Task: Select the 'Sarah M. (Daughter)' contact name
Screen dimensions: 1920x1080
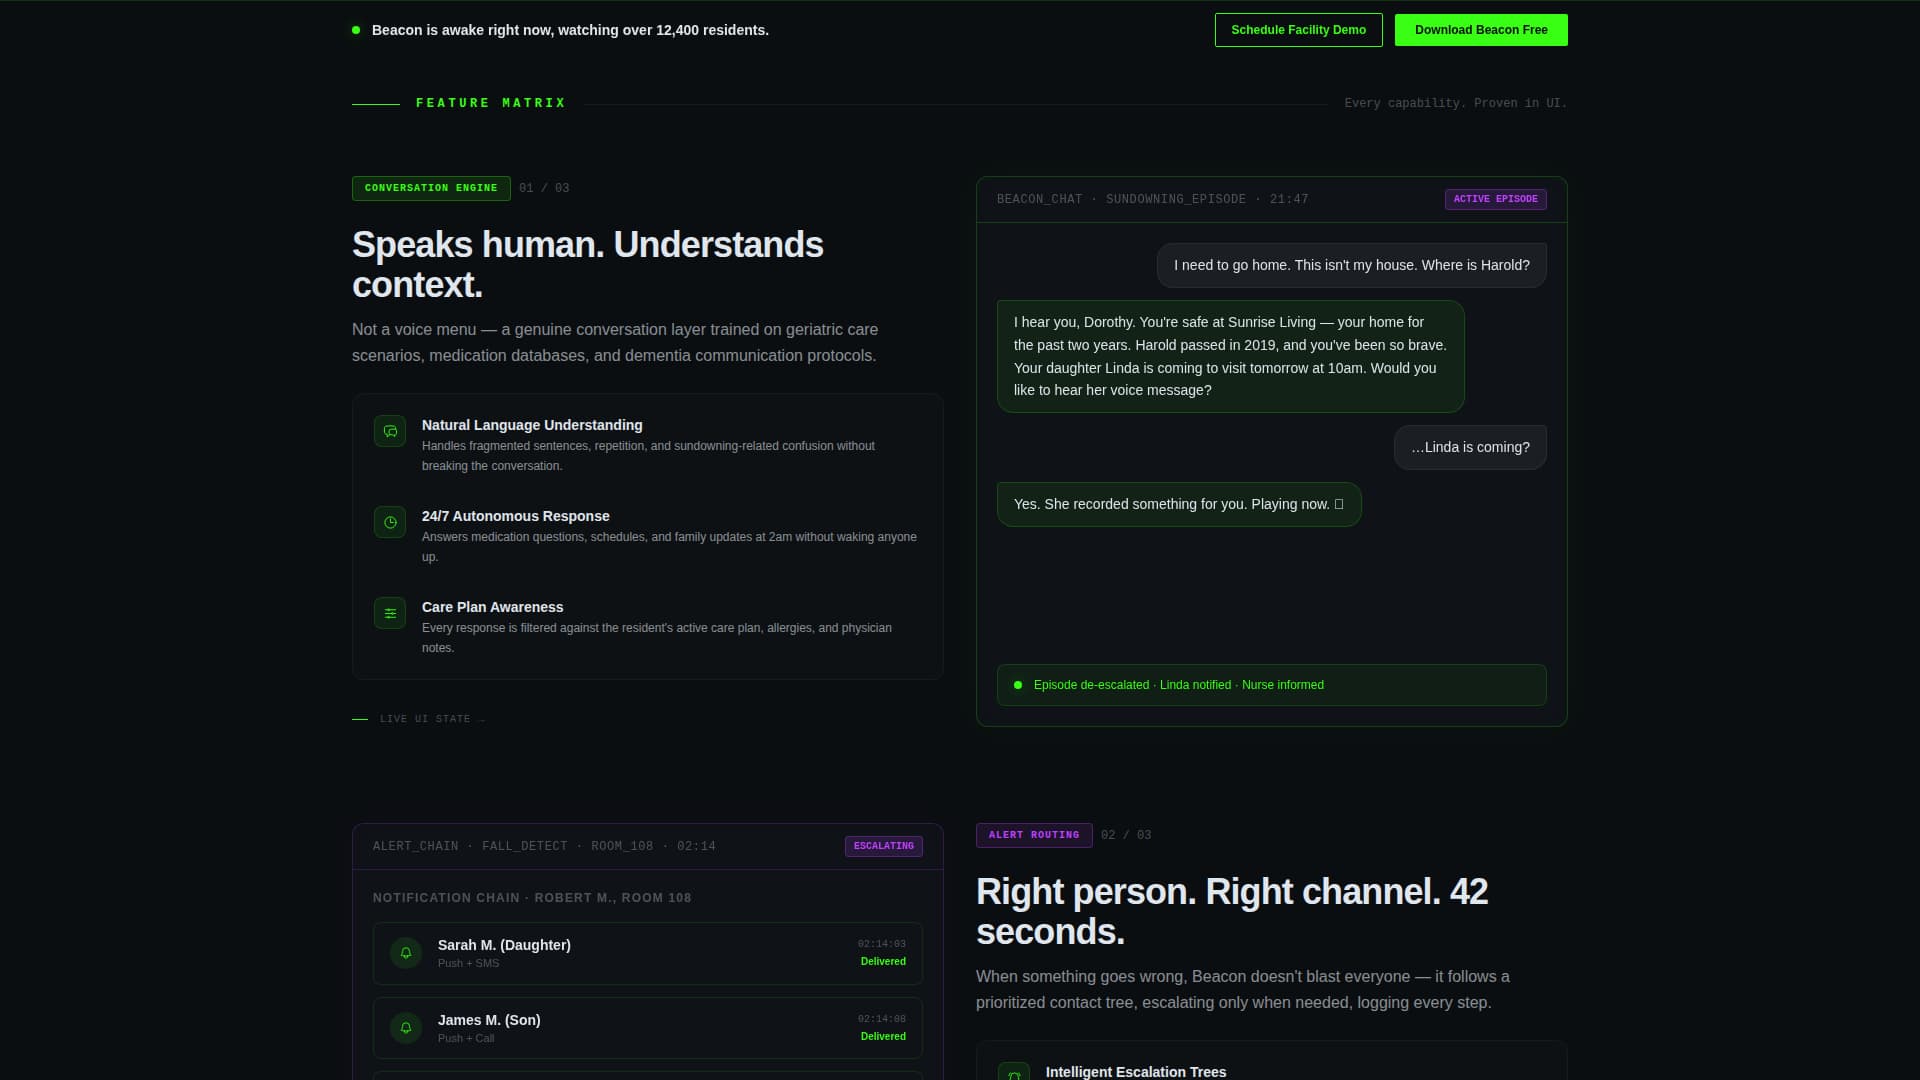Action: point(504,945)
